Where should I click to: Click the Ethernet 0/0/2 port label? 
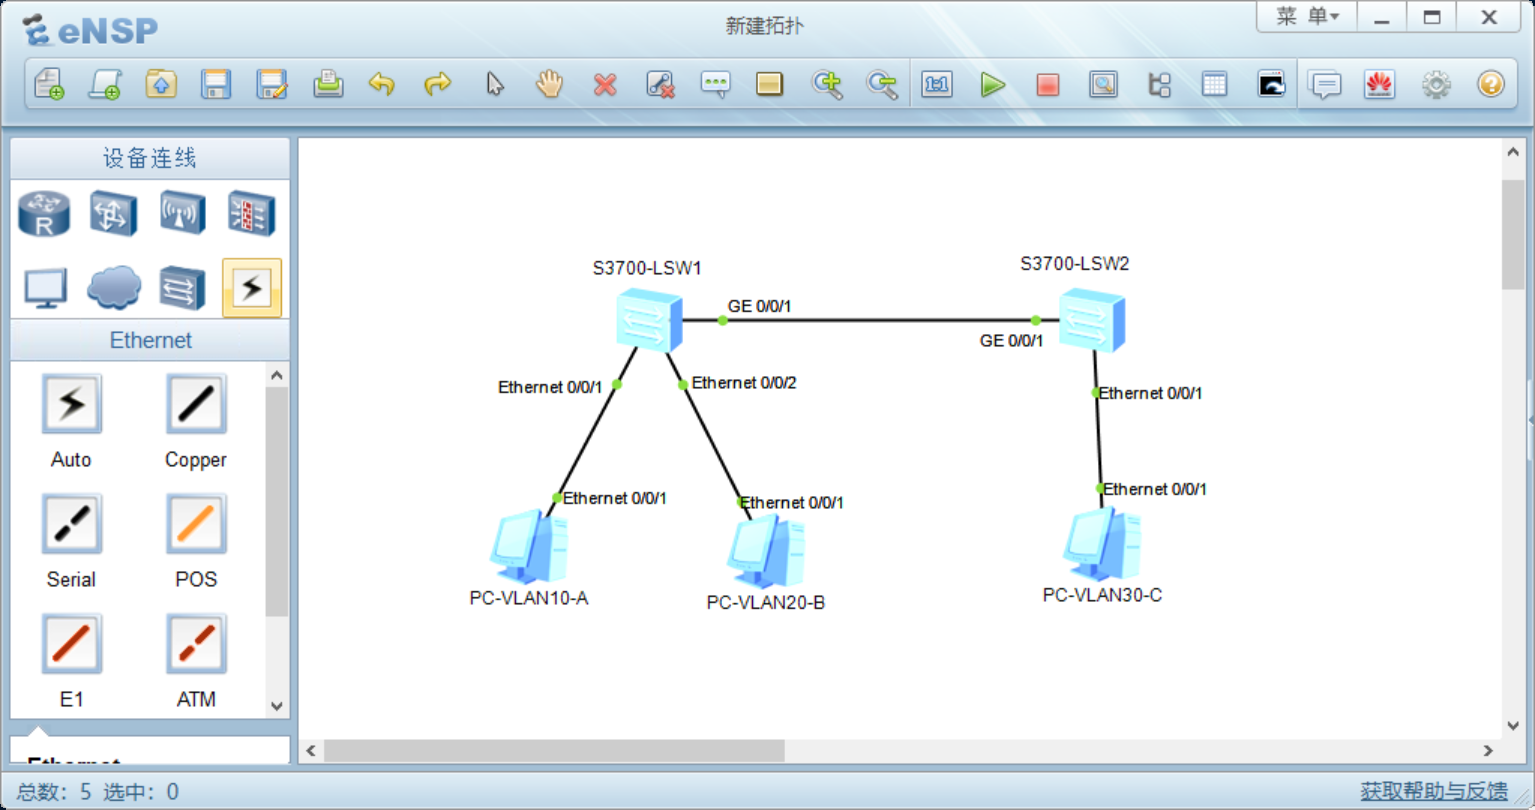(x=744, y=383)
